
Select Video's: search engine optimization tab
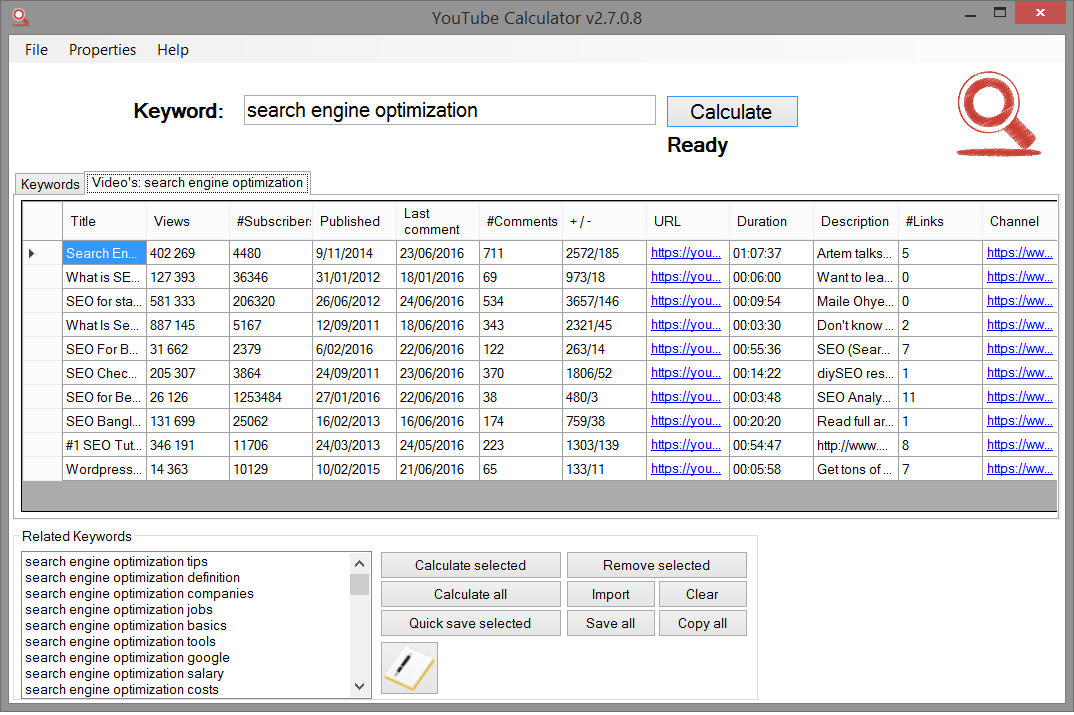coord(197,183)
